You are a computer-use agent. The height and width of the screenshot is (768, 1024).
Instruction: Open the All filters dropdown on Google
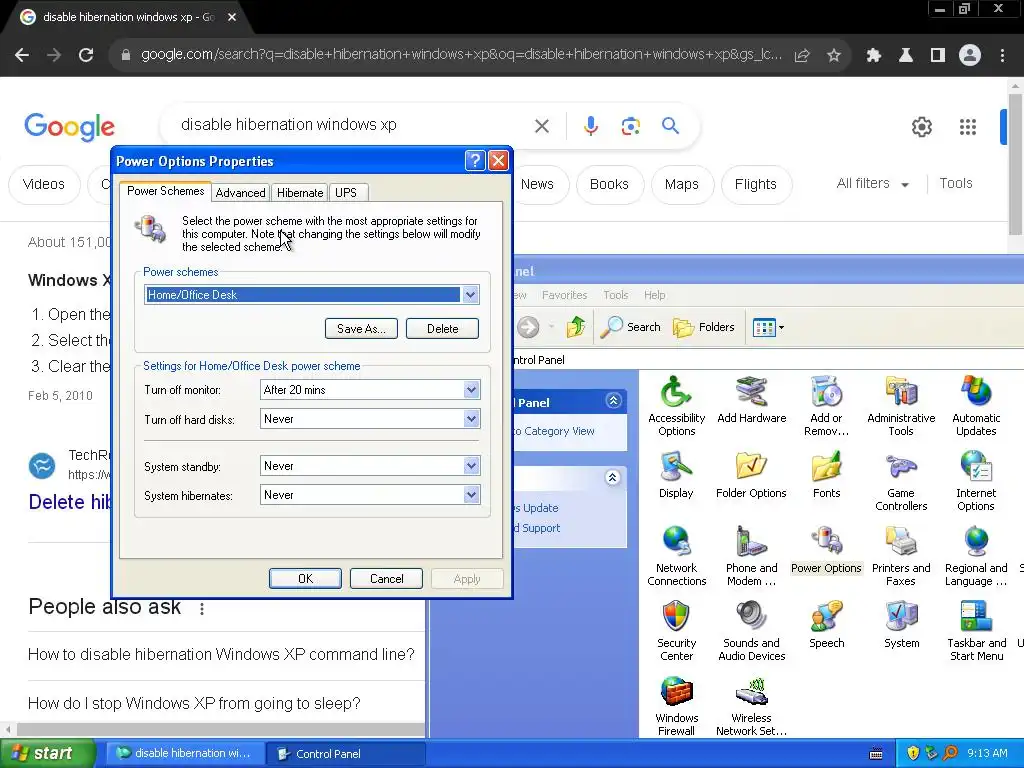coord(872,184)
